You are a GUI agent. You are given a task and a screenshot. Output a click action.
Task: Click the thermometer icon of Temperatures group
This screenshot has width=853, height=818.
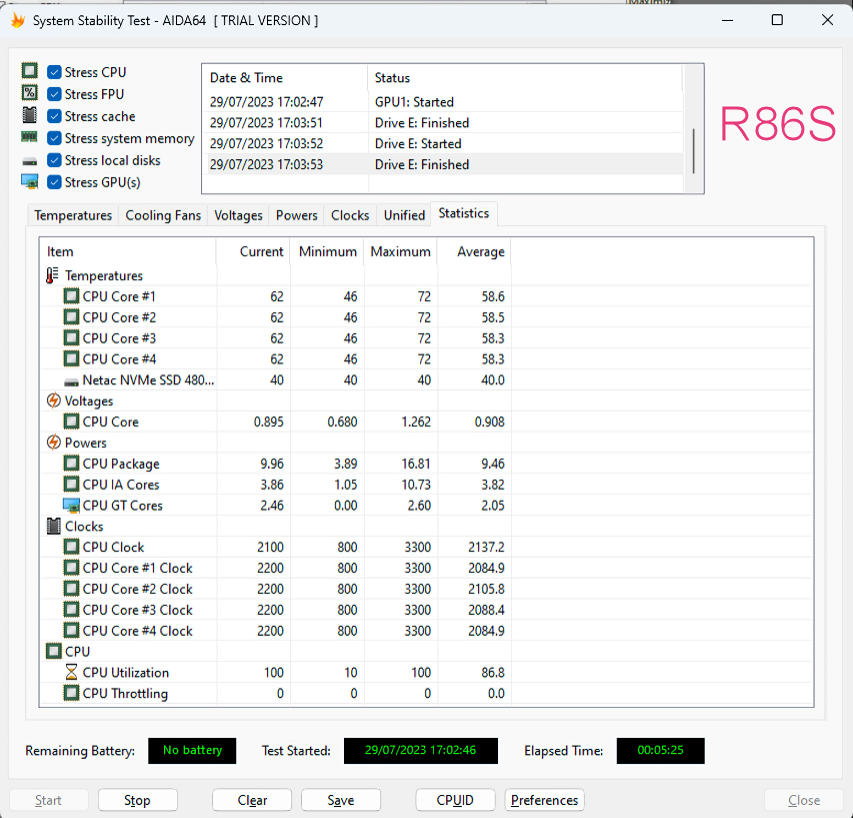(52, 275)
